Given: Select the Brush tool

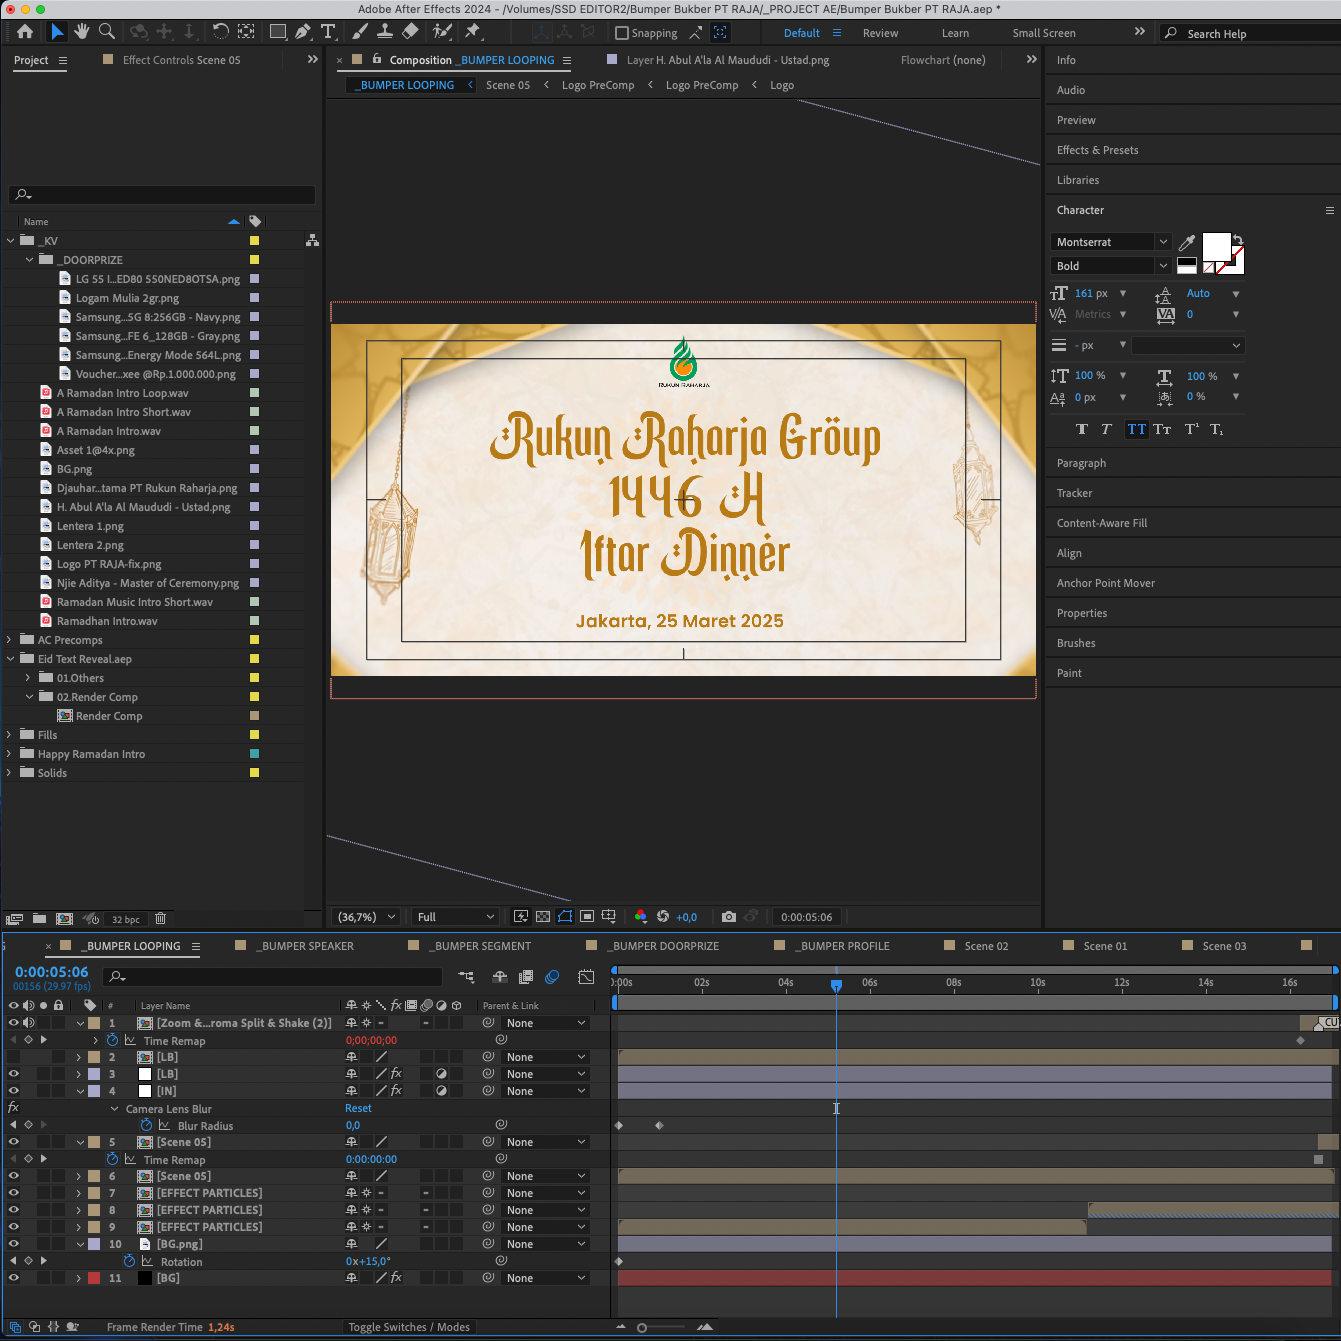Looking at the screenshot, I should pos(360,32).
